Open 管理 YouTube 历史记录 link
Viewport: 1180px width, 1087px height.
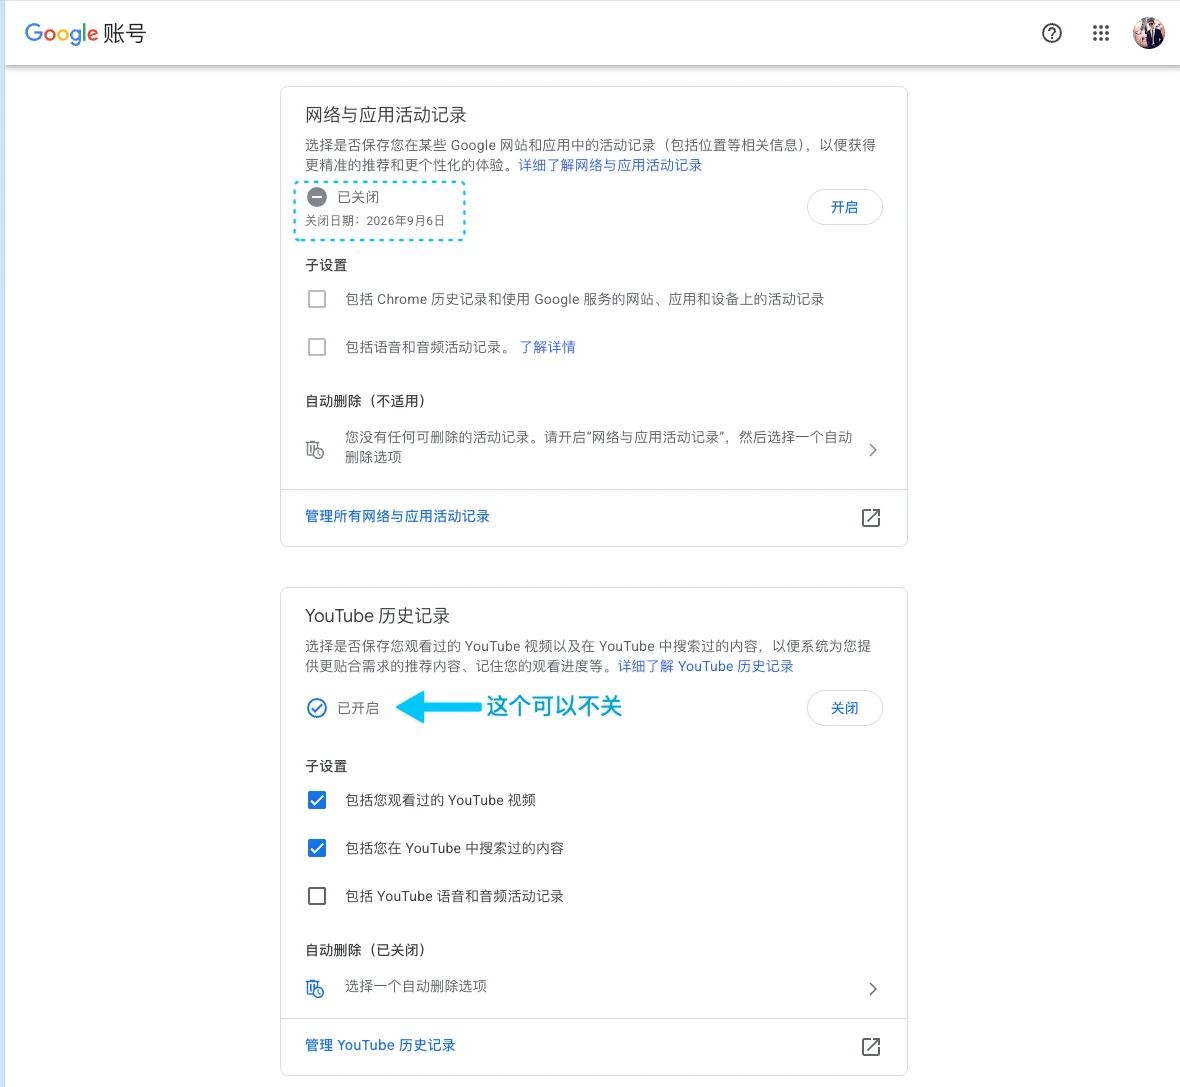(x=380, y=1046)
